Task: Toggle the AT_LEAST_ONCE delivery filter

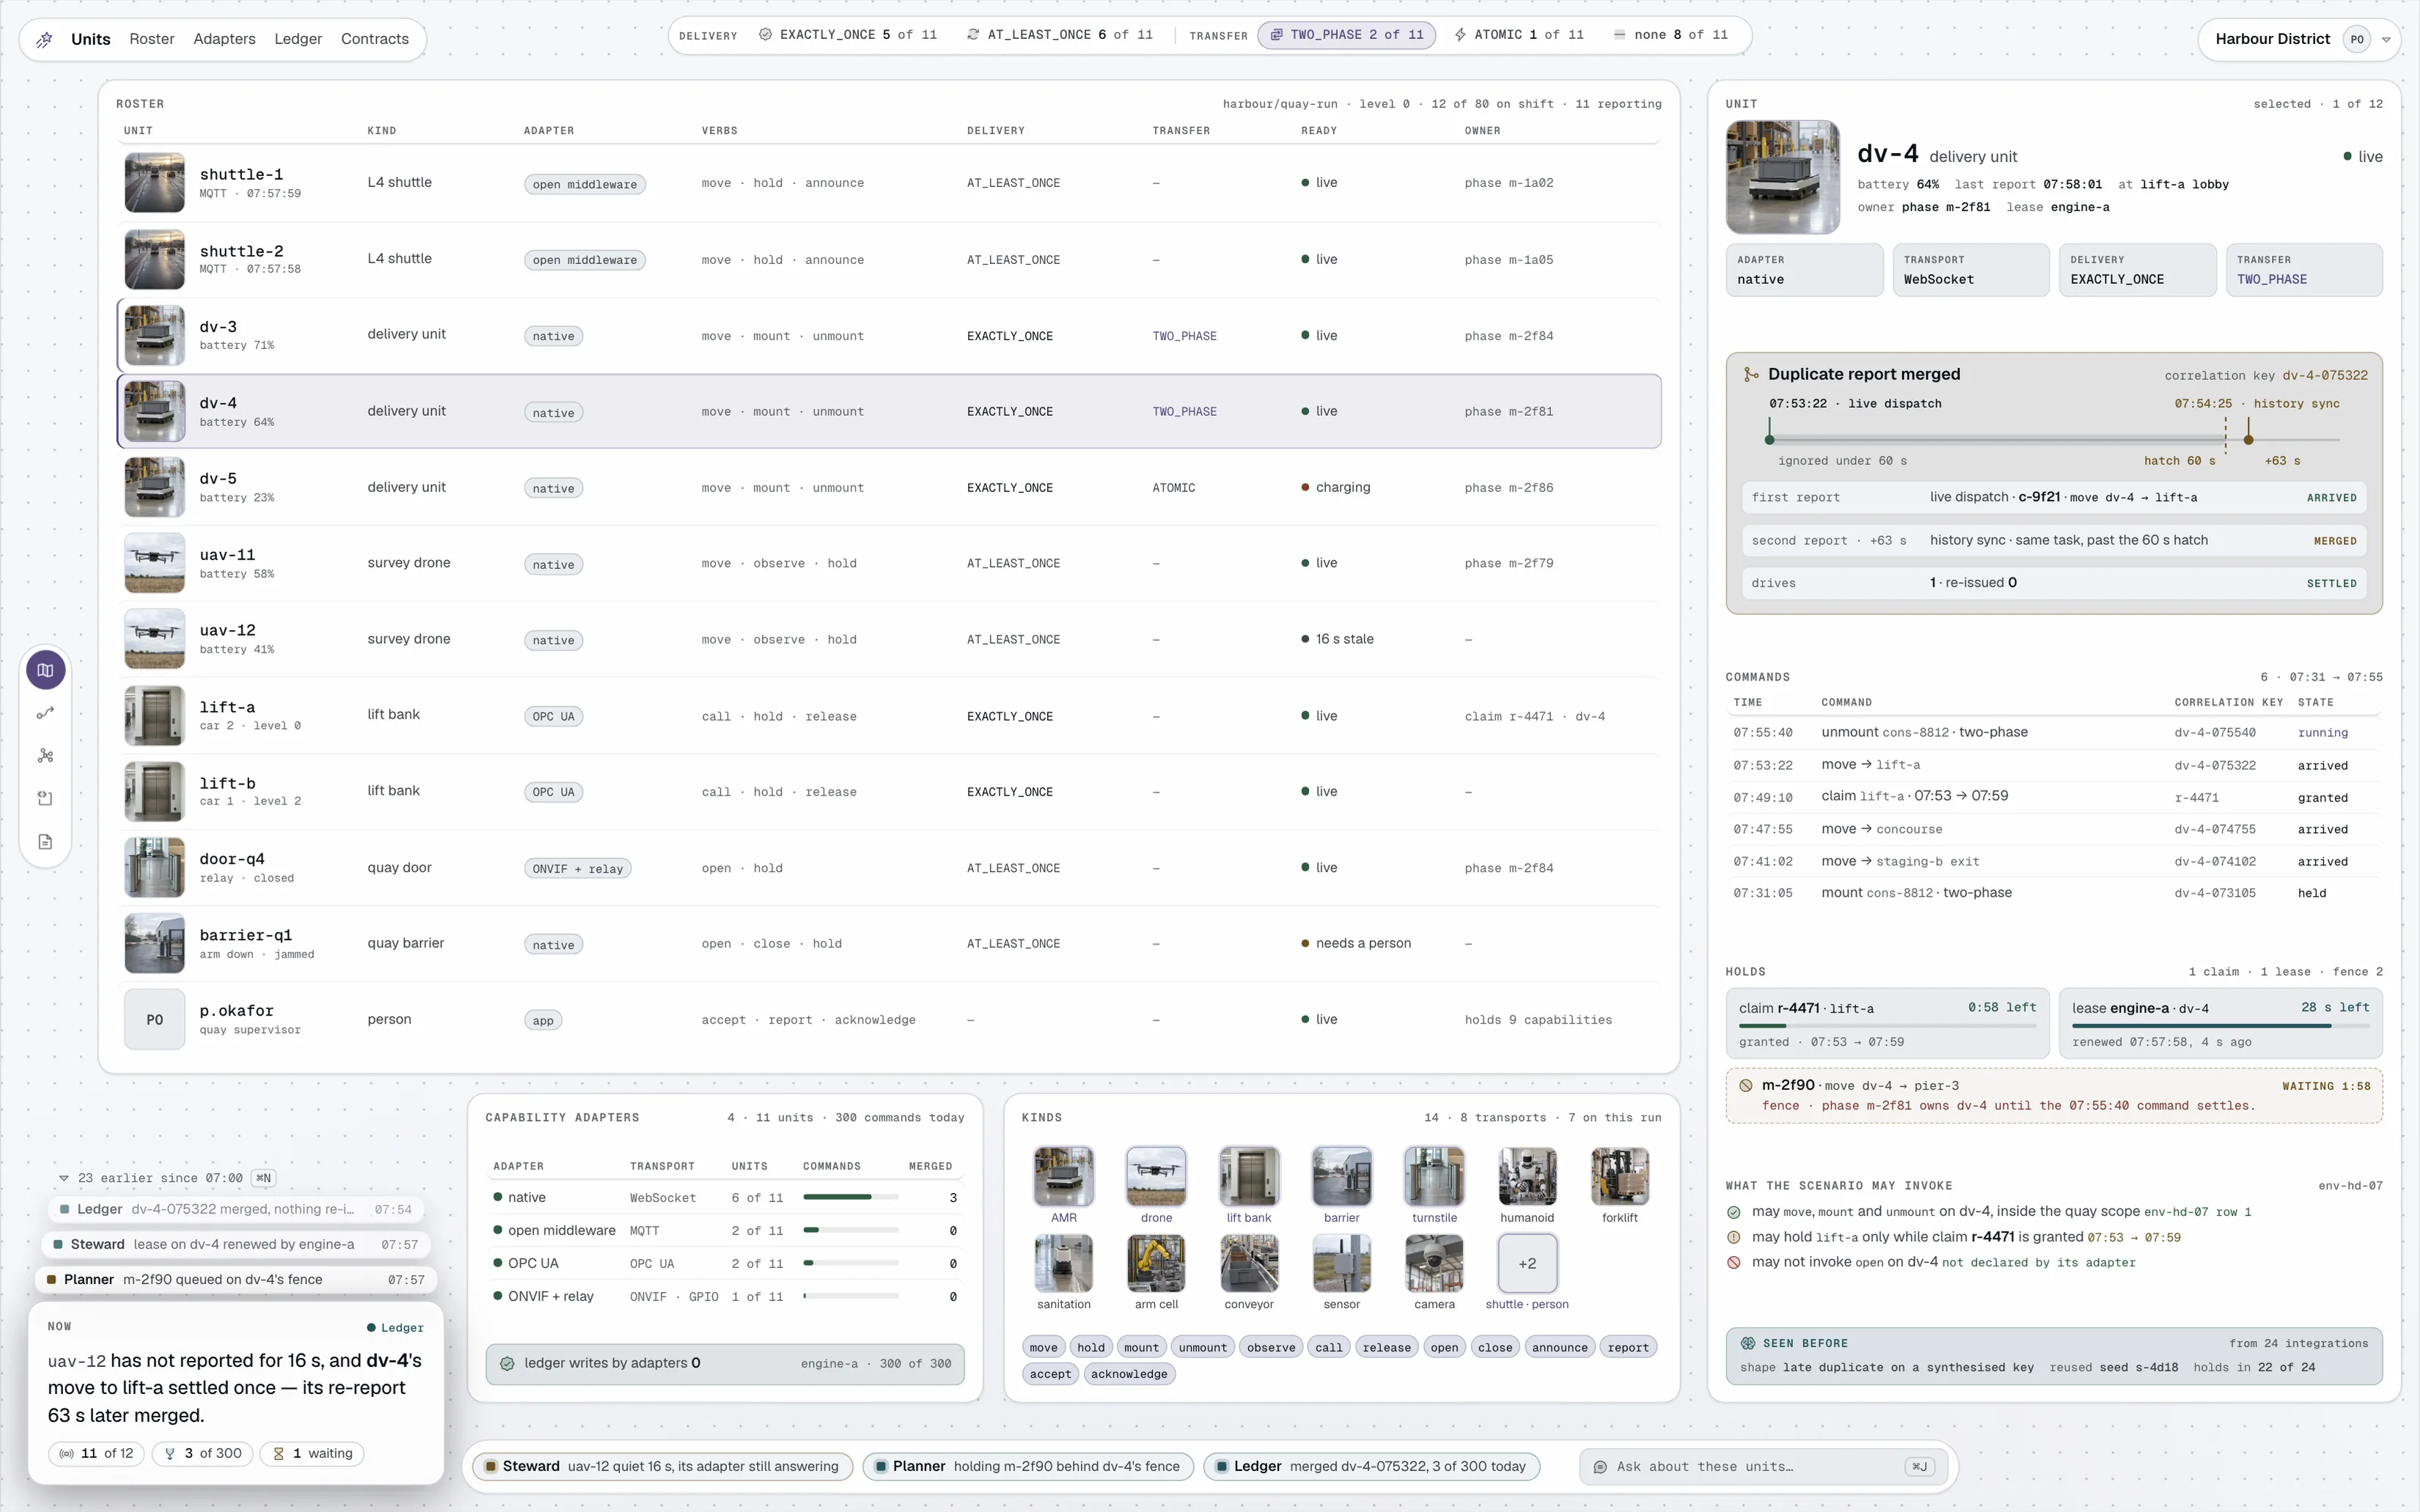Action: (1059, 35)
